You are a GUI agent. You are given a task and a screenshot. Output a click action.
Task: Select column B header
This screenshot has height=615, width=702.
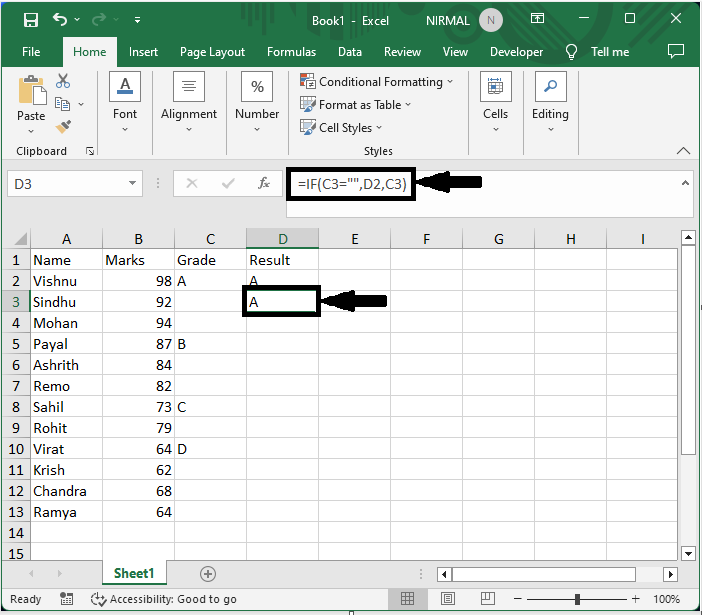tap(138, 239)
